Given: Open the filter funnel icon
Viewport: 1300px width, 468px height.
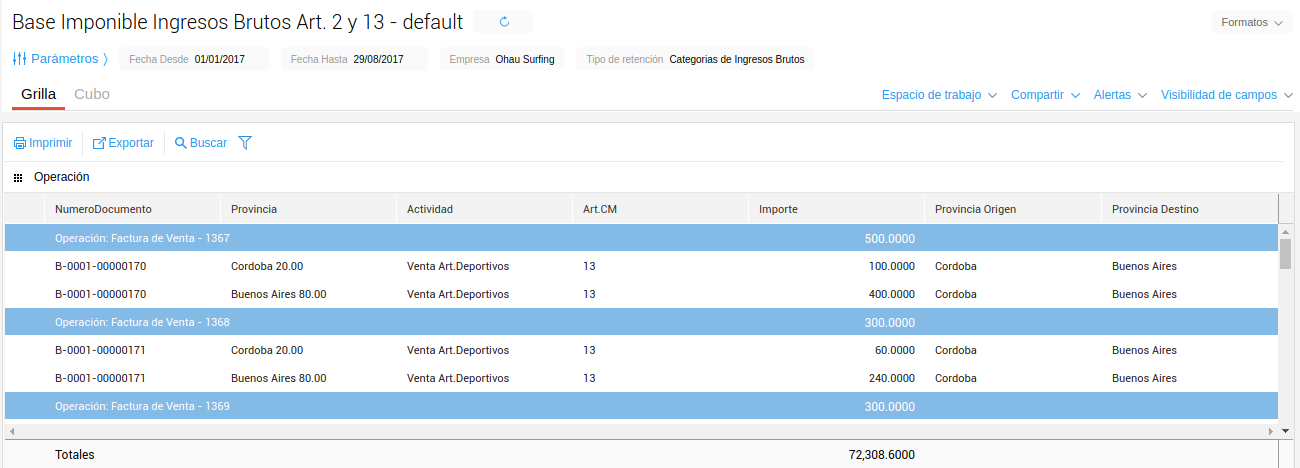Looking at the screenshot, I should [245, 143].
